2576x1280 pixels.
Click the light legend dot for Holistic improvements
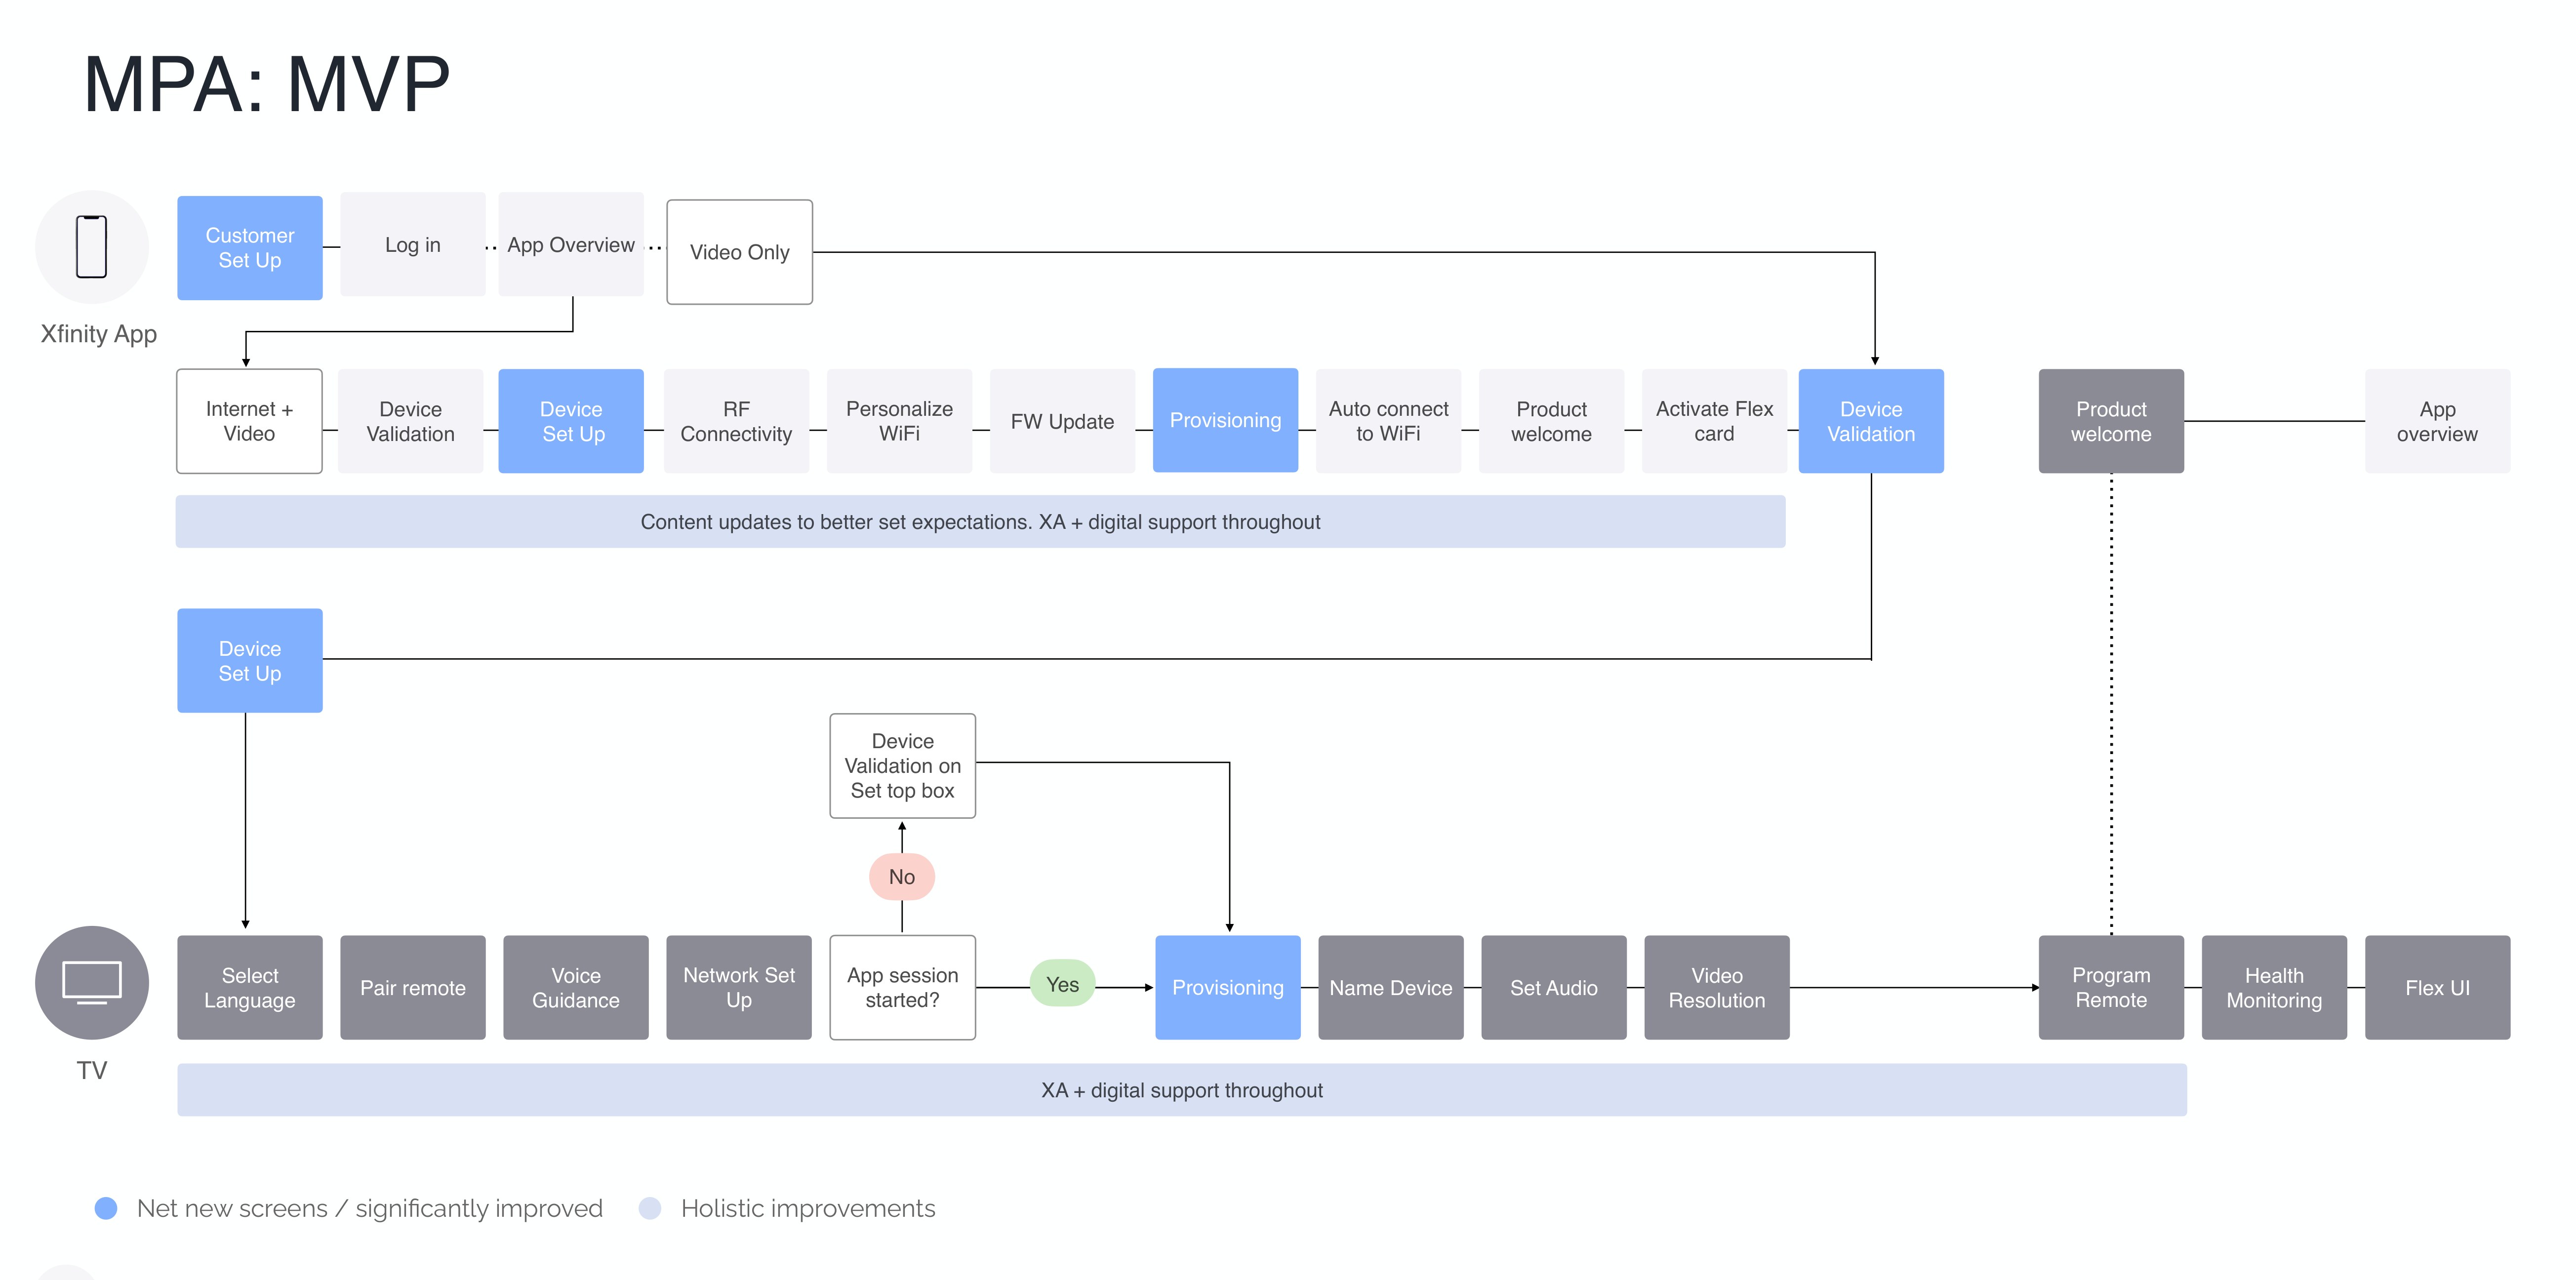pos(650,1208)
